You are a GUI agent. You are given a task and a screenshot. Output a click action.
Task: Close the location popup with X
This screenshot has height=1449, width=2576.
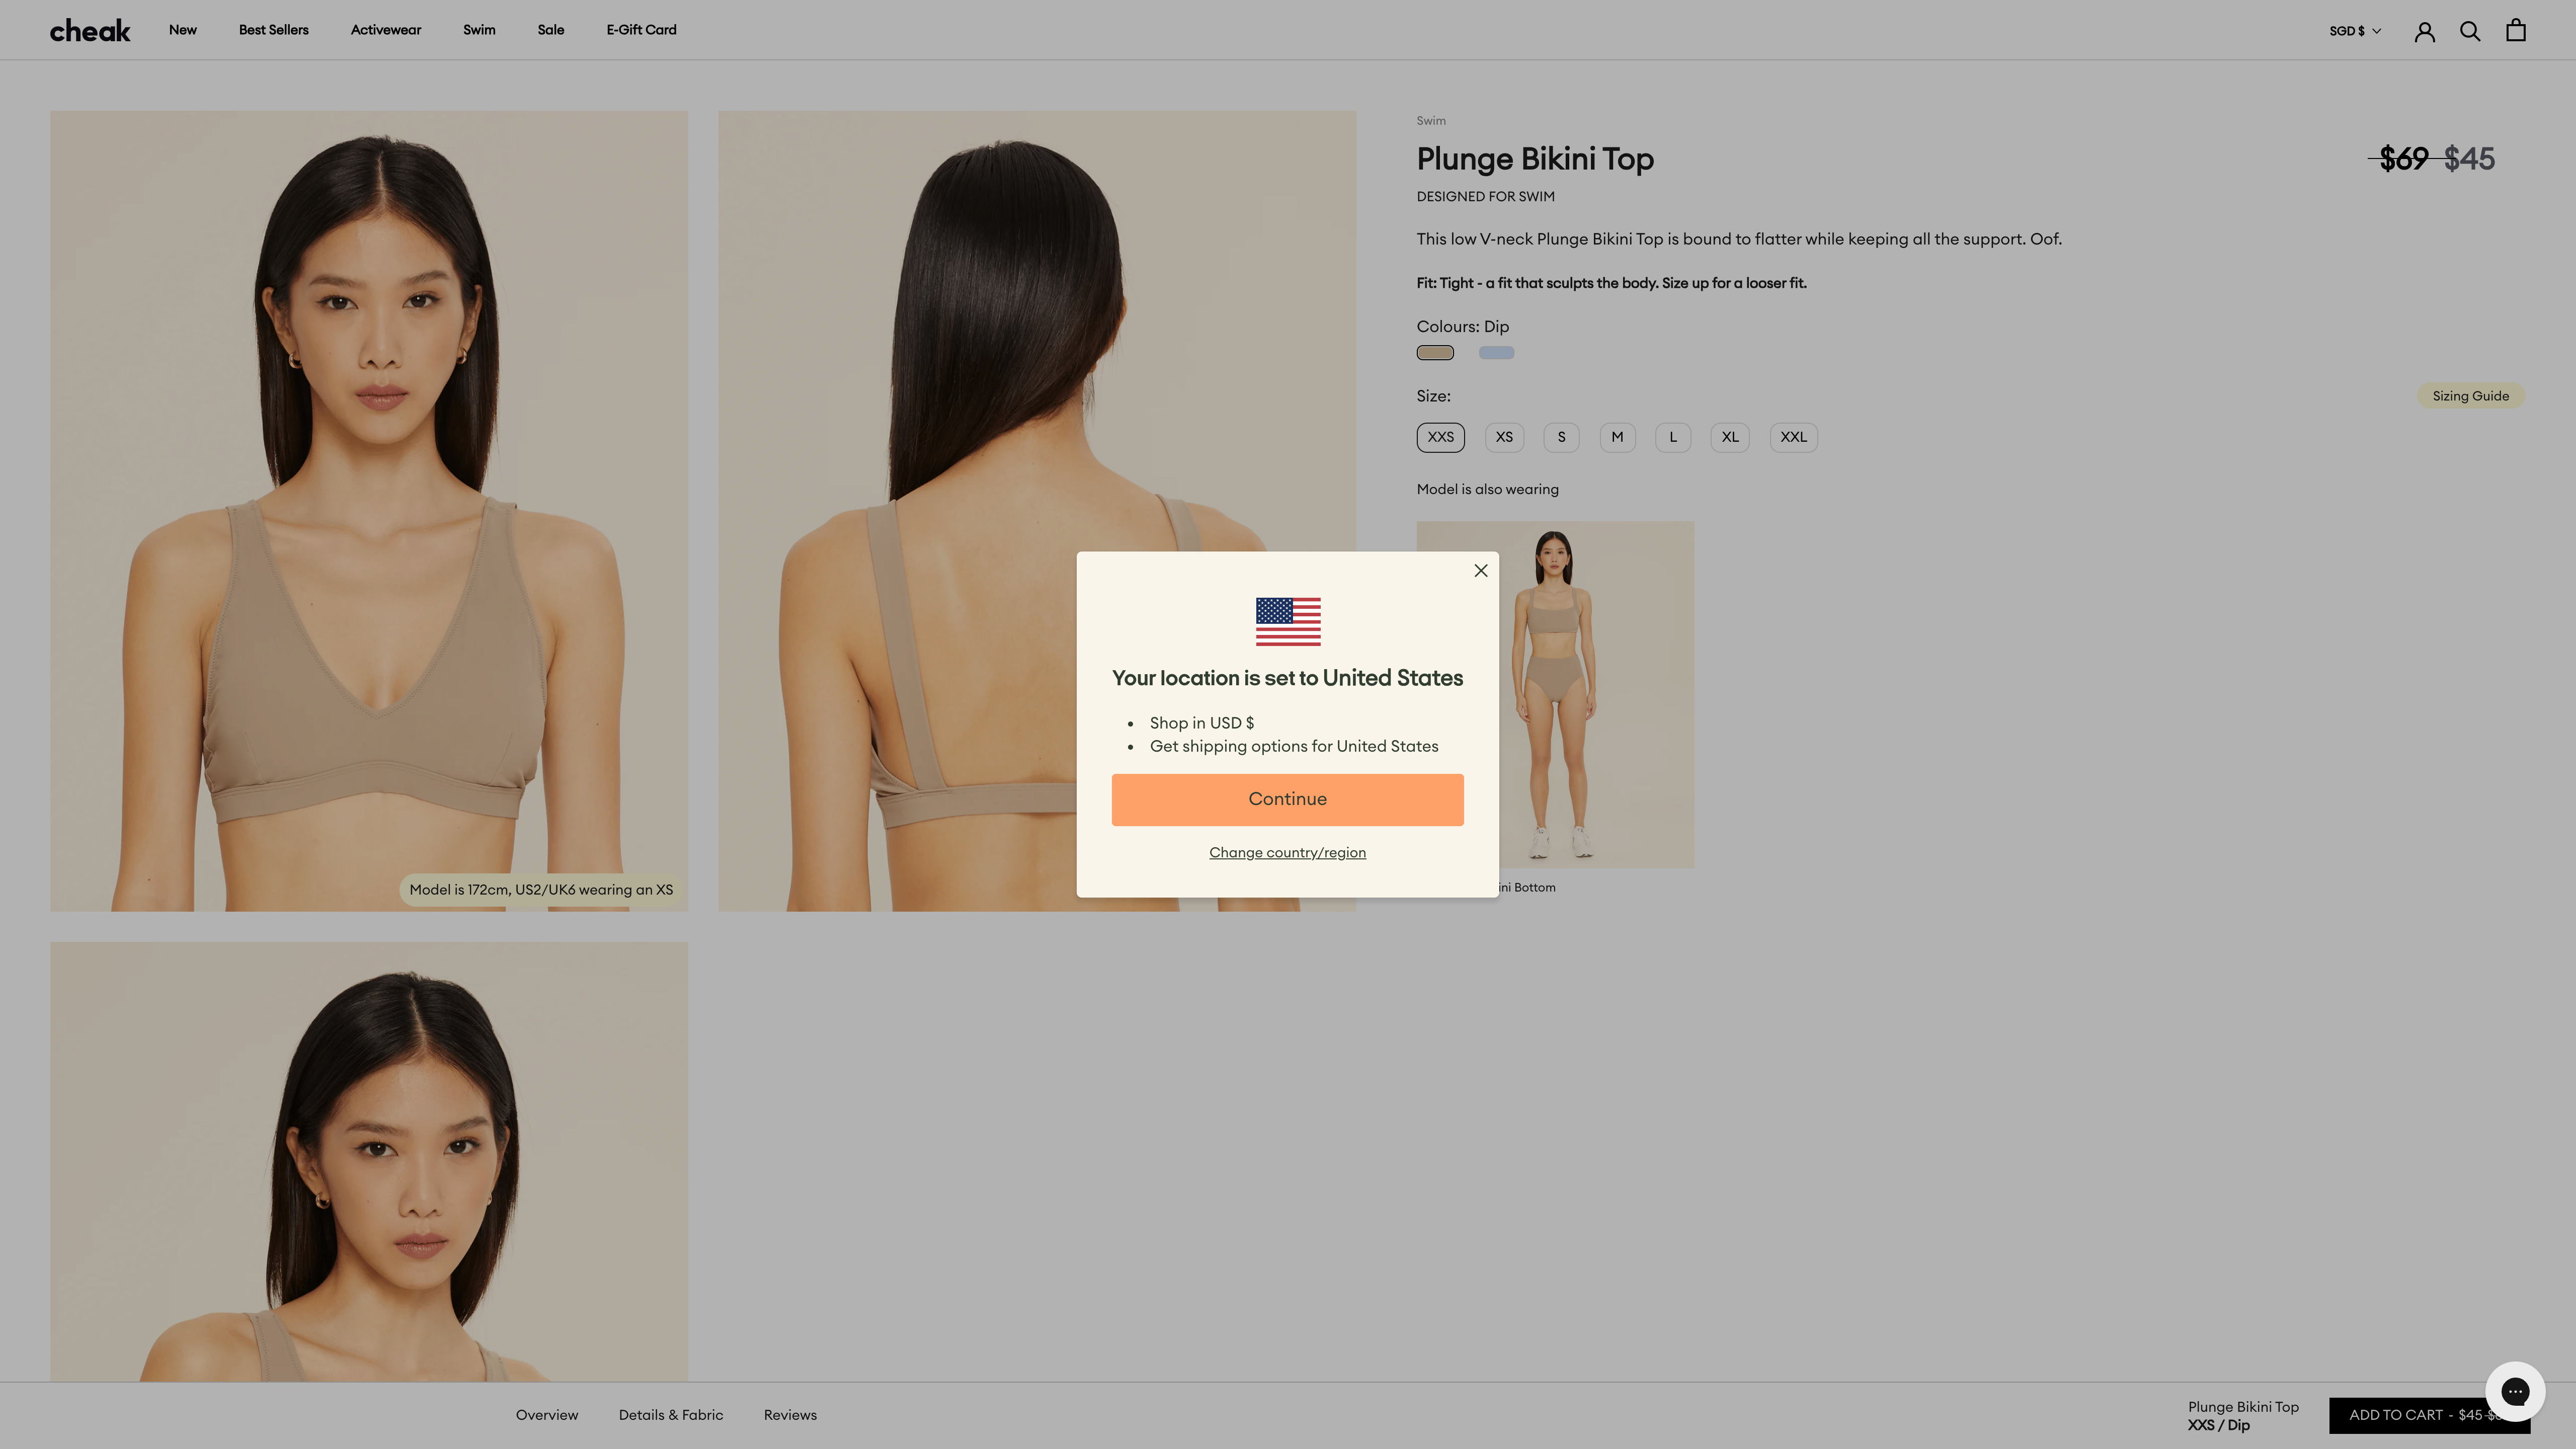tap(1481, 570)
